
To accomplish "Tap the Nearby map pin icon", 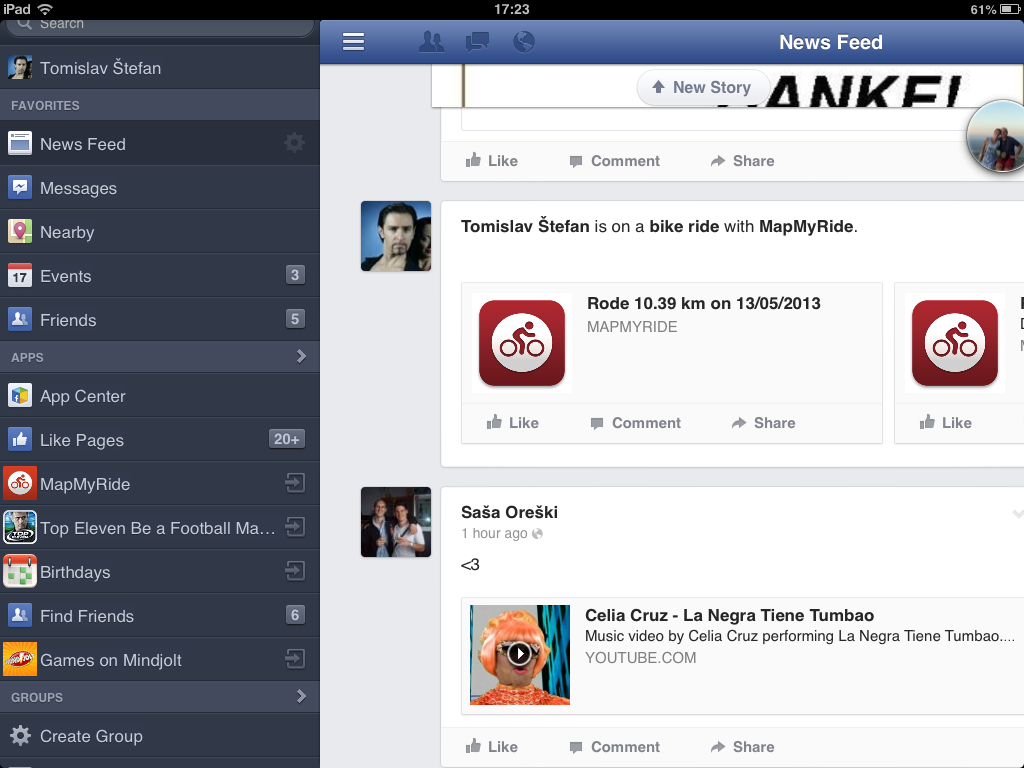I will [20, 231].
